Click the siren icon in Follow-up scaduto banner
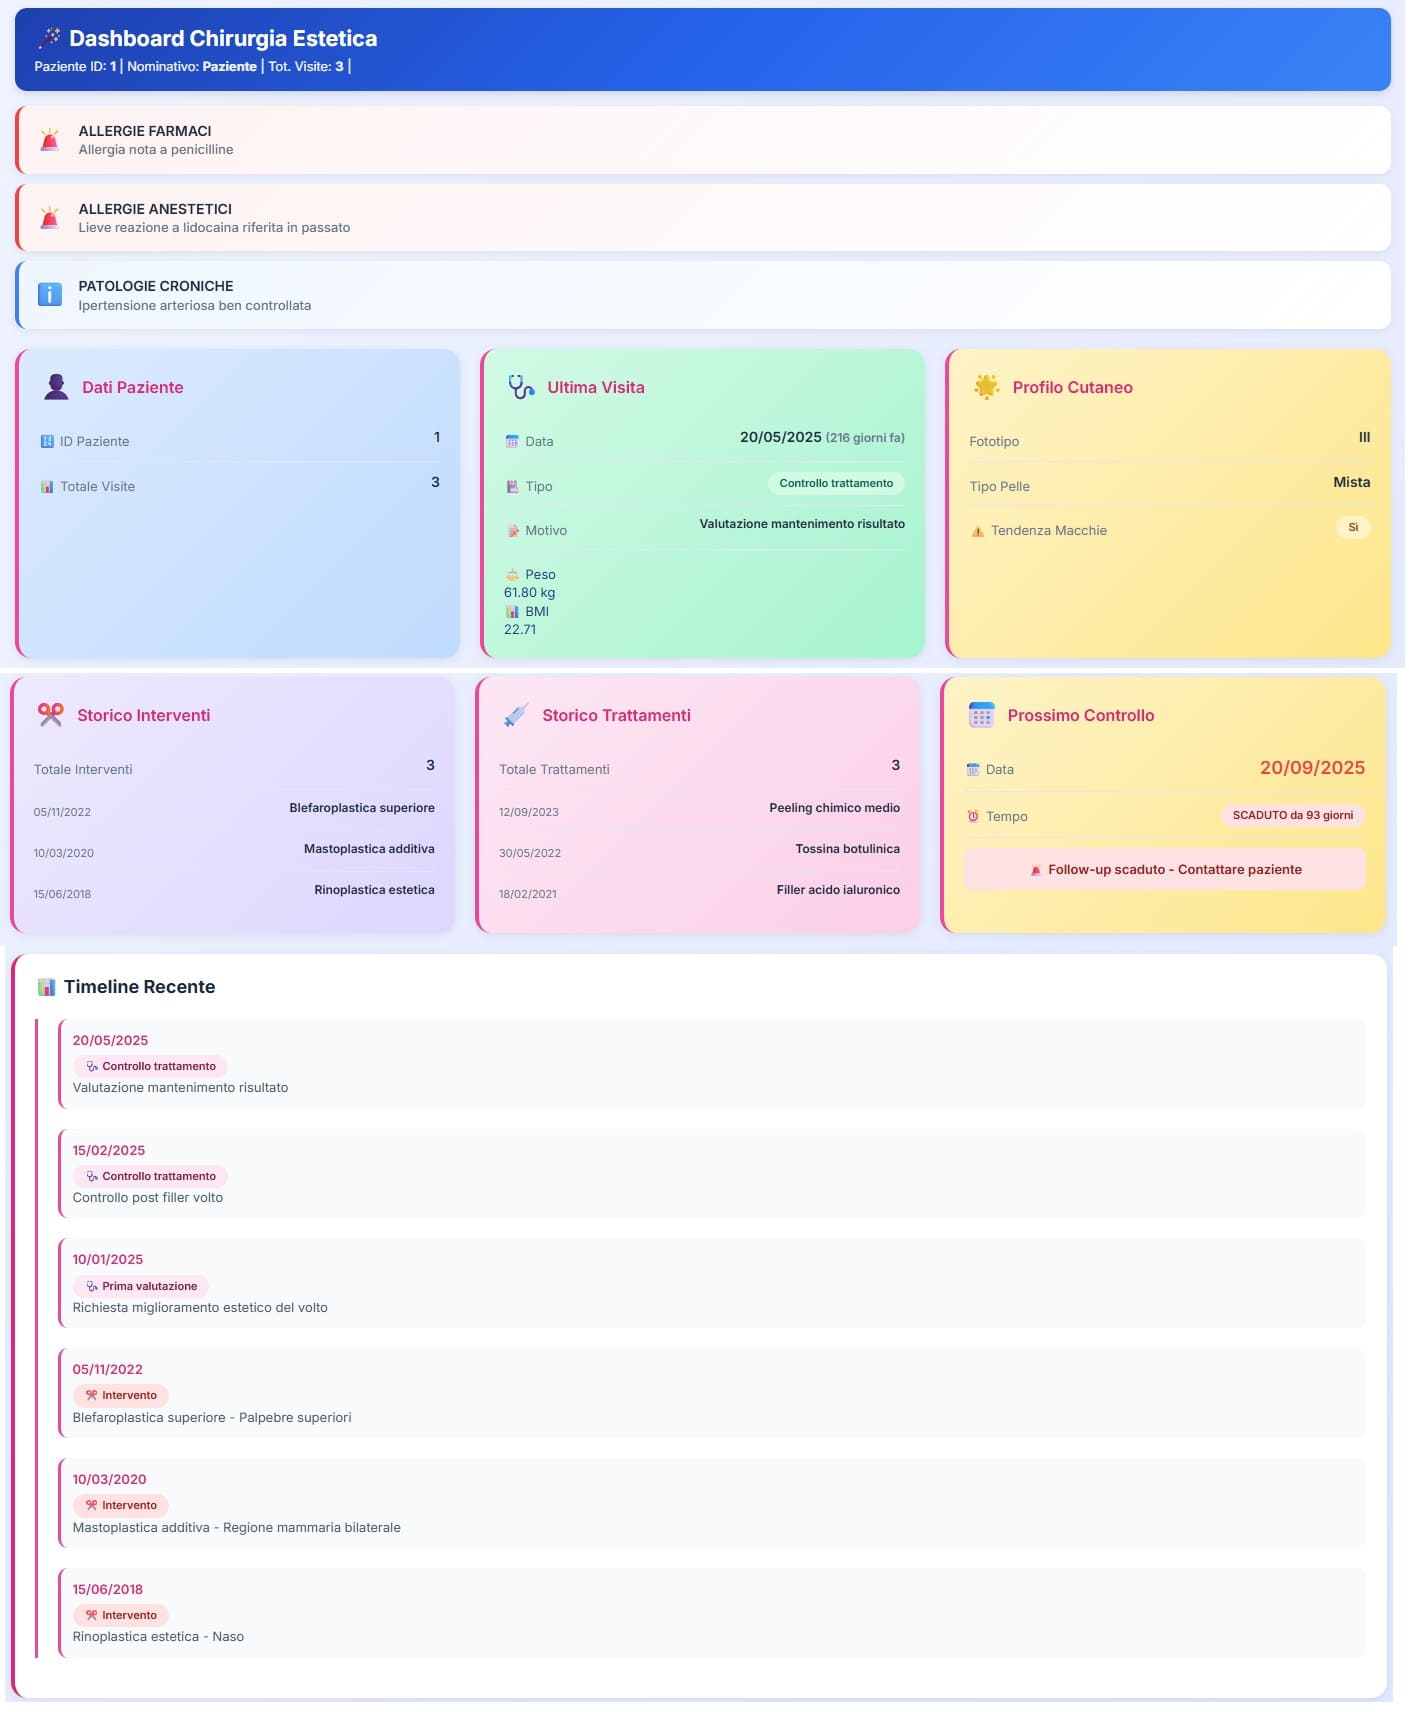The width and height of the screenshot is (1409, 1712). tap(1036, 871)
